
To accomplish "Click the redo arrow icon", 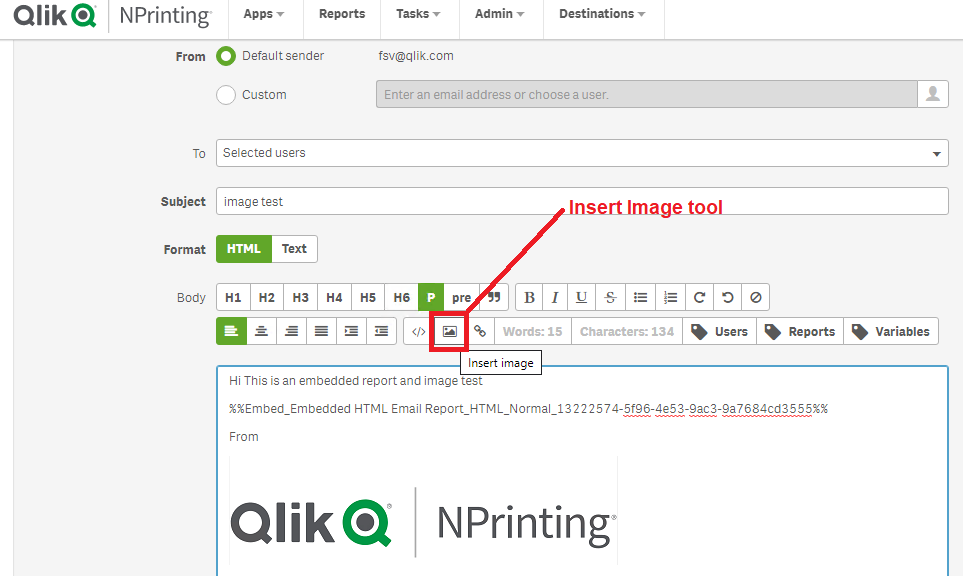I will [699, 297].
